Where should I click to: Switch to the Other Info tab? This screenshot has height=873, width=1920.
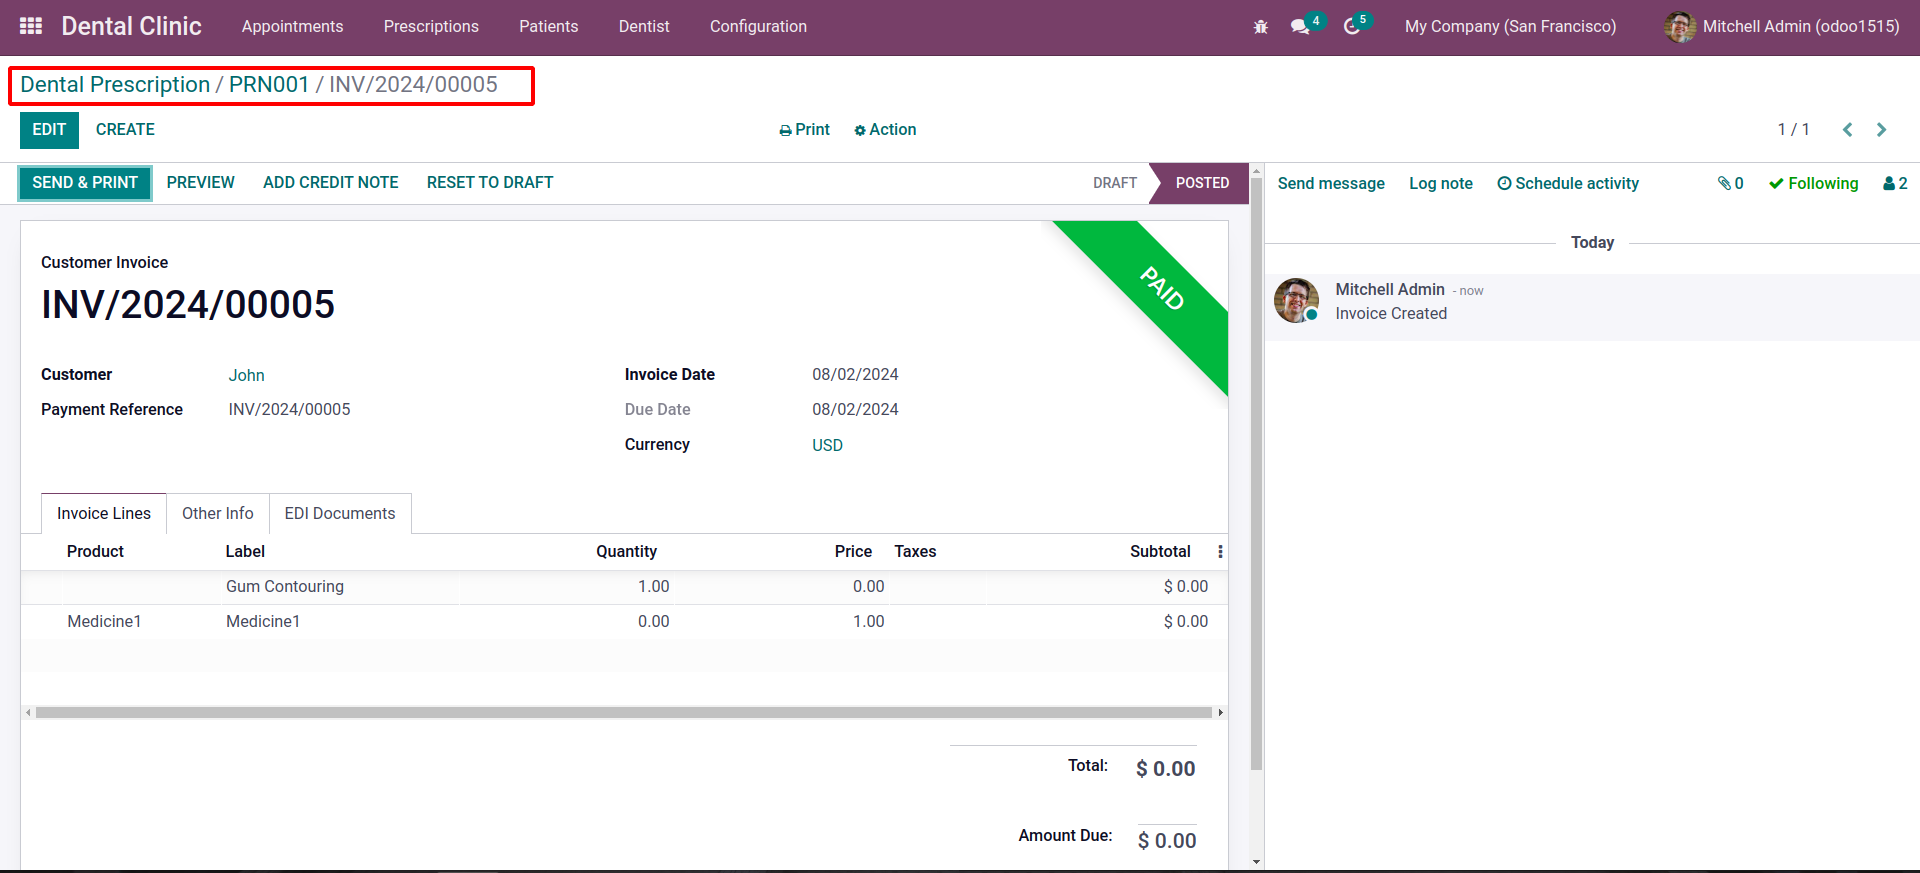coord(218,513)
